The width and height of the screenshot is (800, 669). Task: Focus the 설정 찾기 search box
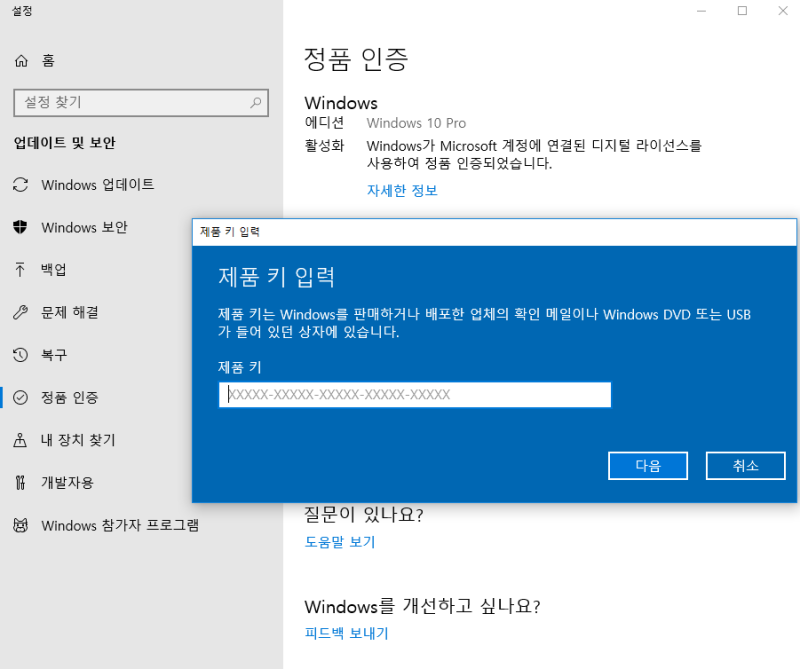point(141,103)
